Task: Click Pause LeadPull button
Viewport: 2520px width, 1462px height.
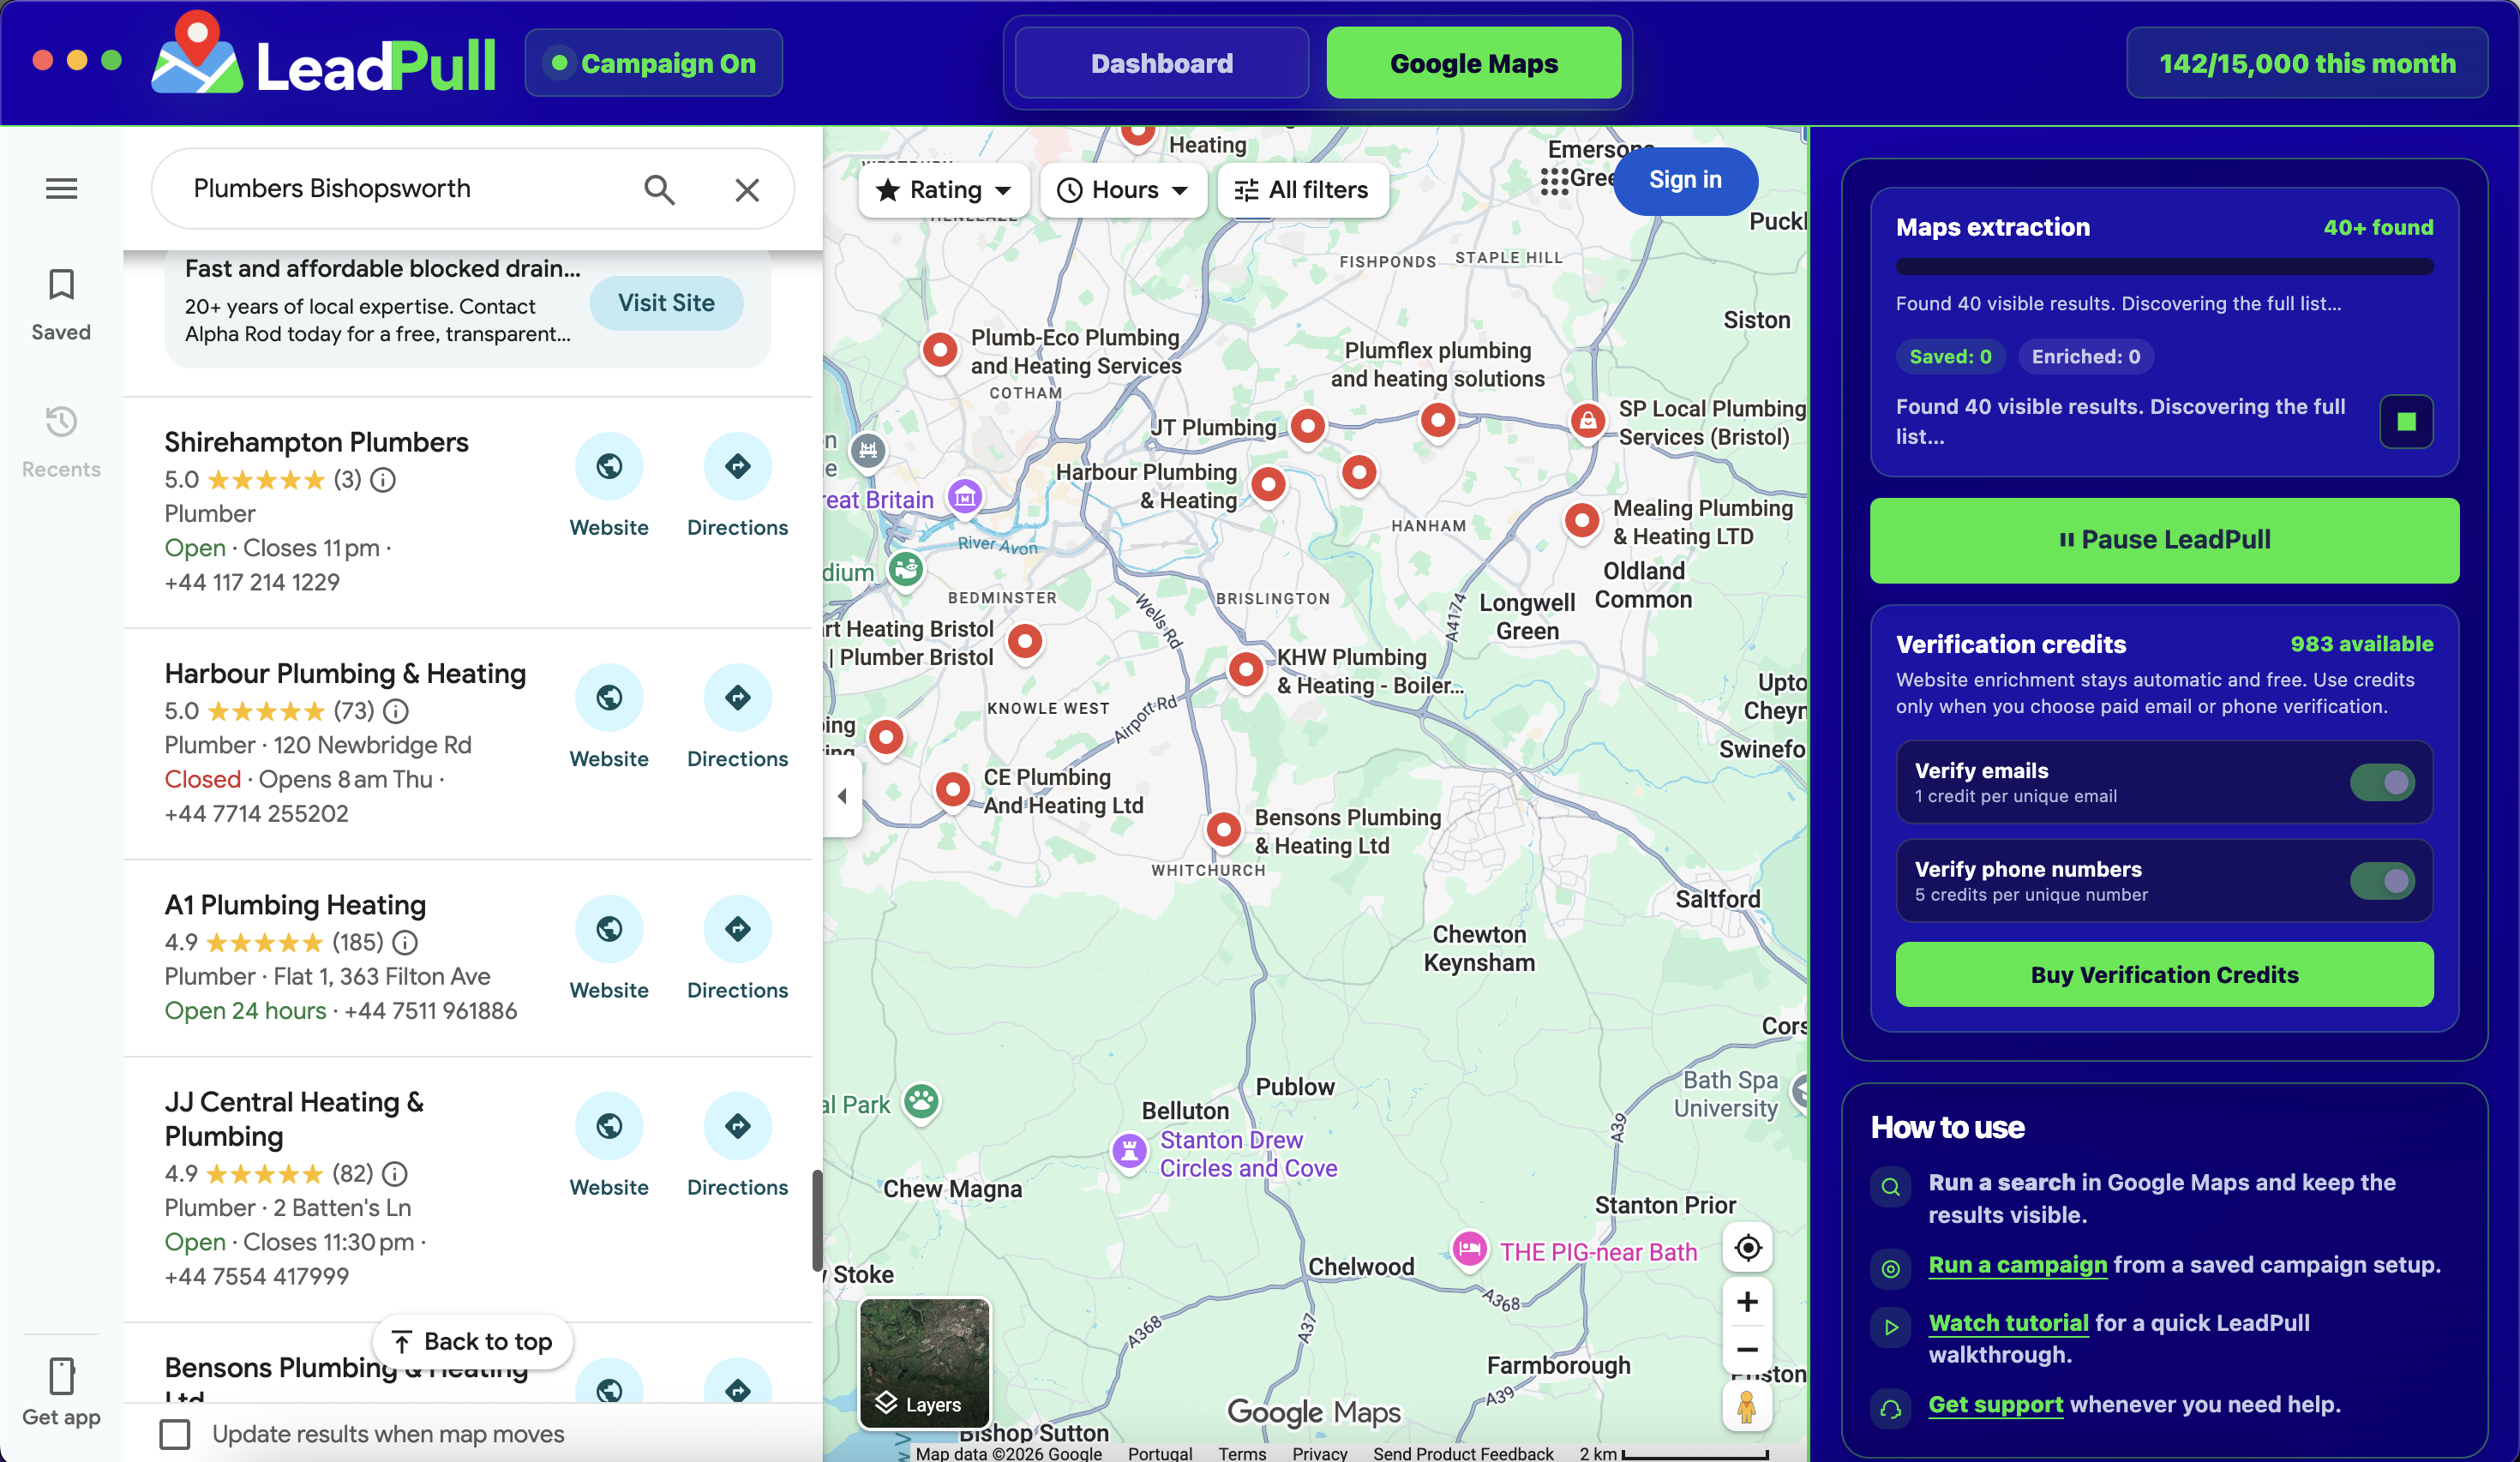Action: [x=2164, y=540]
